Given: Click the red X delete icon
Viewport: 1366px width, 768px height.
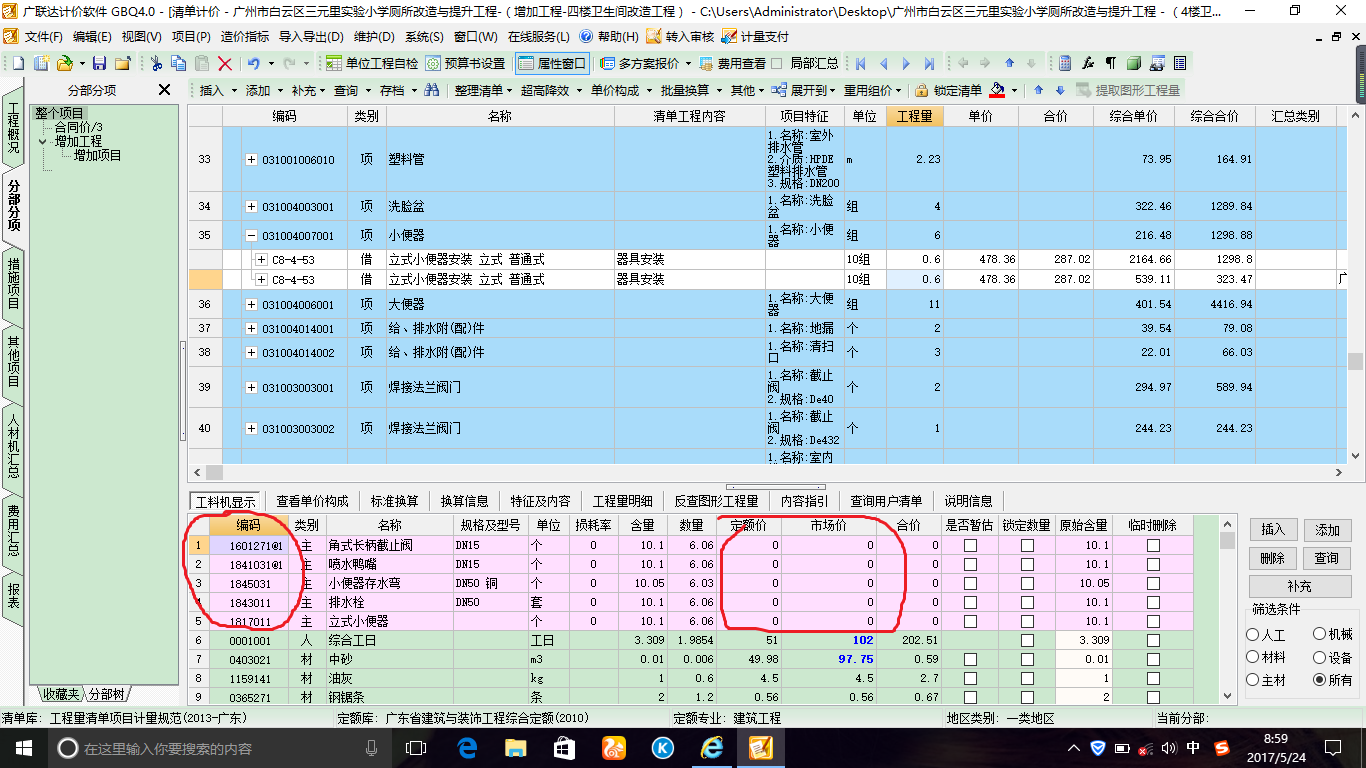Looking at the screenshot, I should click(225, 63).
